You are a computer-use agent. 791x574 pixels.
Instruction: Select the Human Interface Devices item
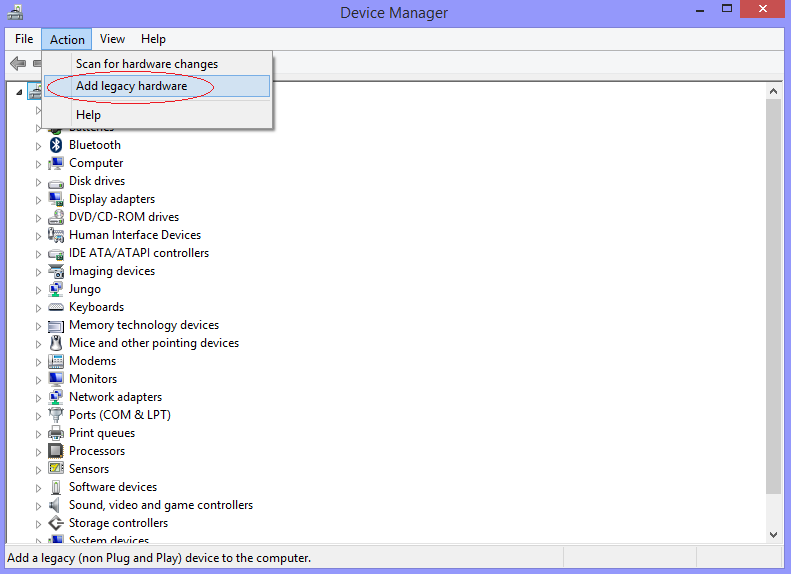pyautogui.click(x=134, y=235)
